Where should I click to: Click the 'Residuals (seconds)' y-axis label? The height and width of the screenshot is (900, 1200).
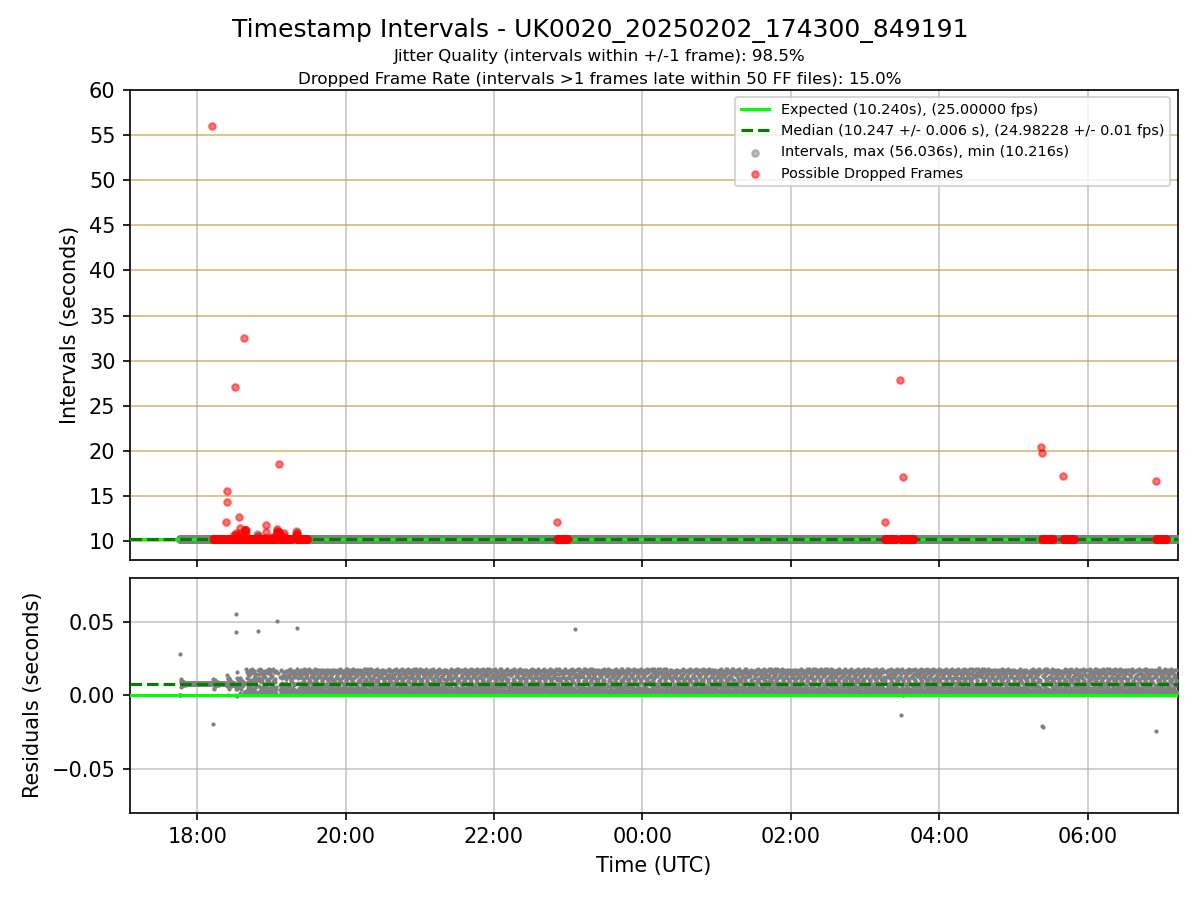(31, 695)
